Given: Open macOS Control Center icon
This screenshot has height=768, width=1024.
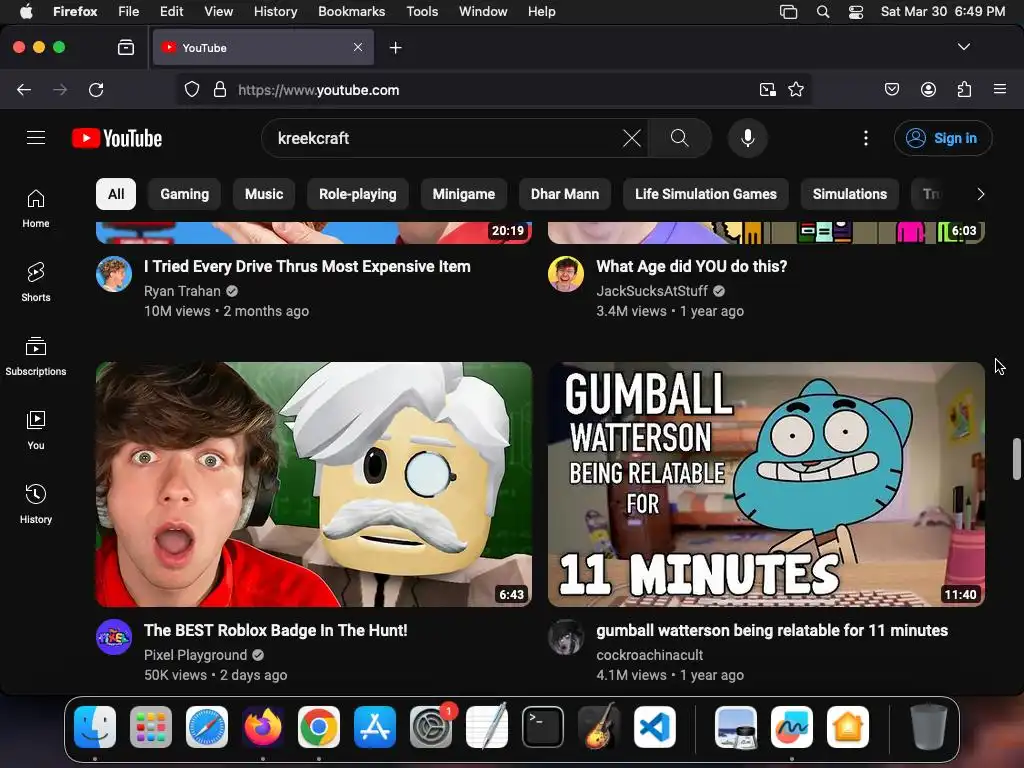Looking at the screenshot, I should pyautogui.click(x=856, y=11).
